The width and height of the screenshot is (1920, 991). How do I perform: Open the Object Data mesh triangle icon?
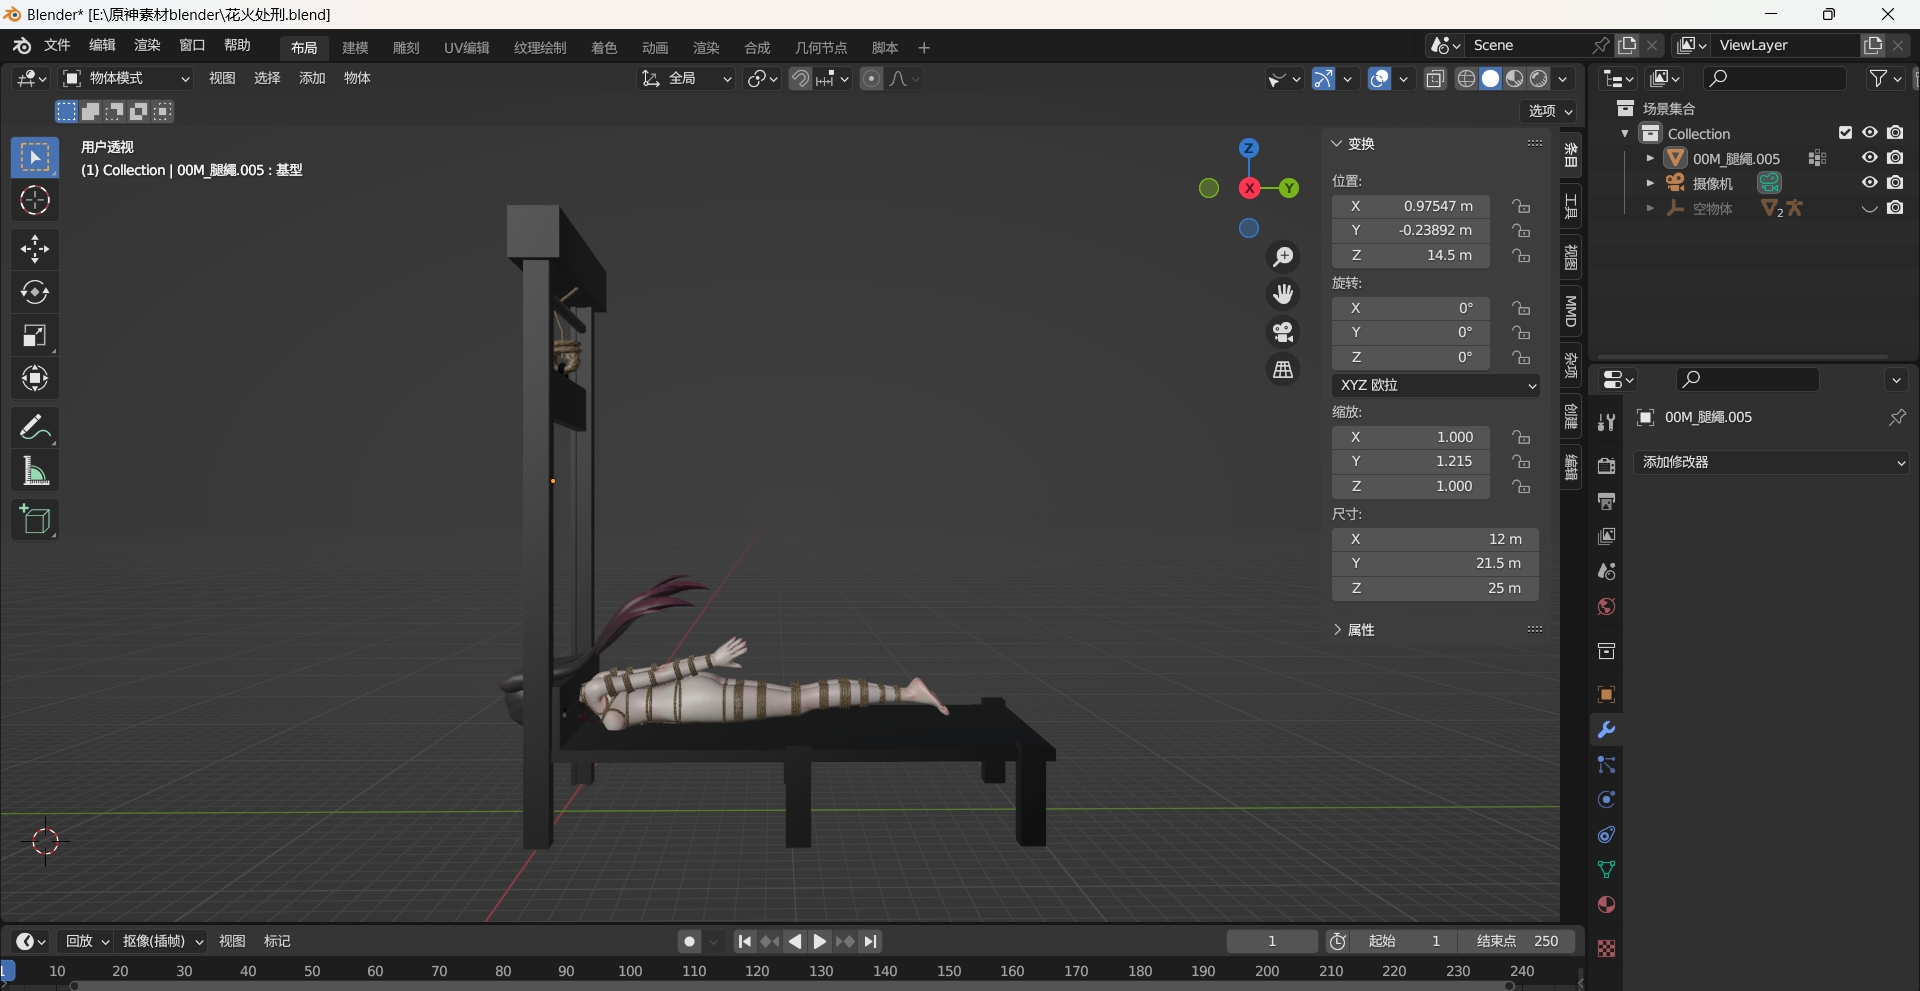(1607, 870)
